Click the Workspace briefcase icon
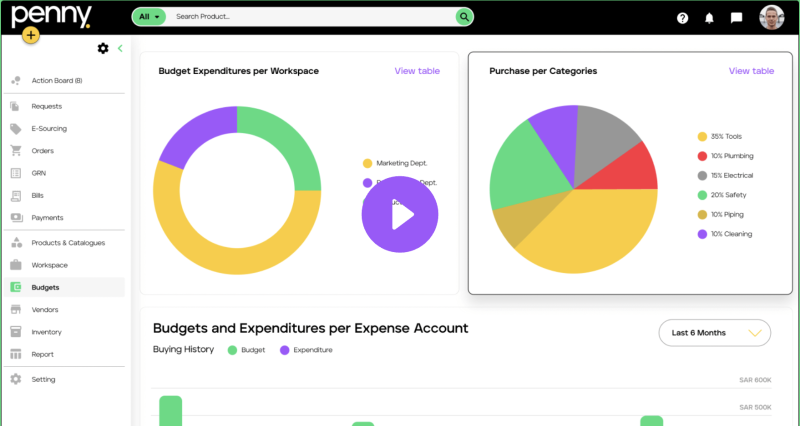800x426 pixels. coord(16,265)
